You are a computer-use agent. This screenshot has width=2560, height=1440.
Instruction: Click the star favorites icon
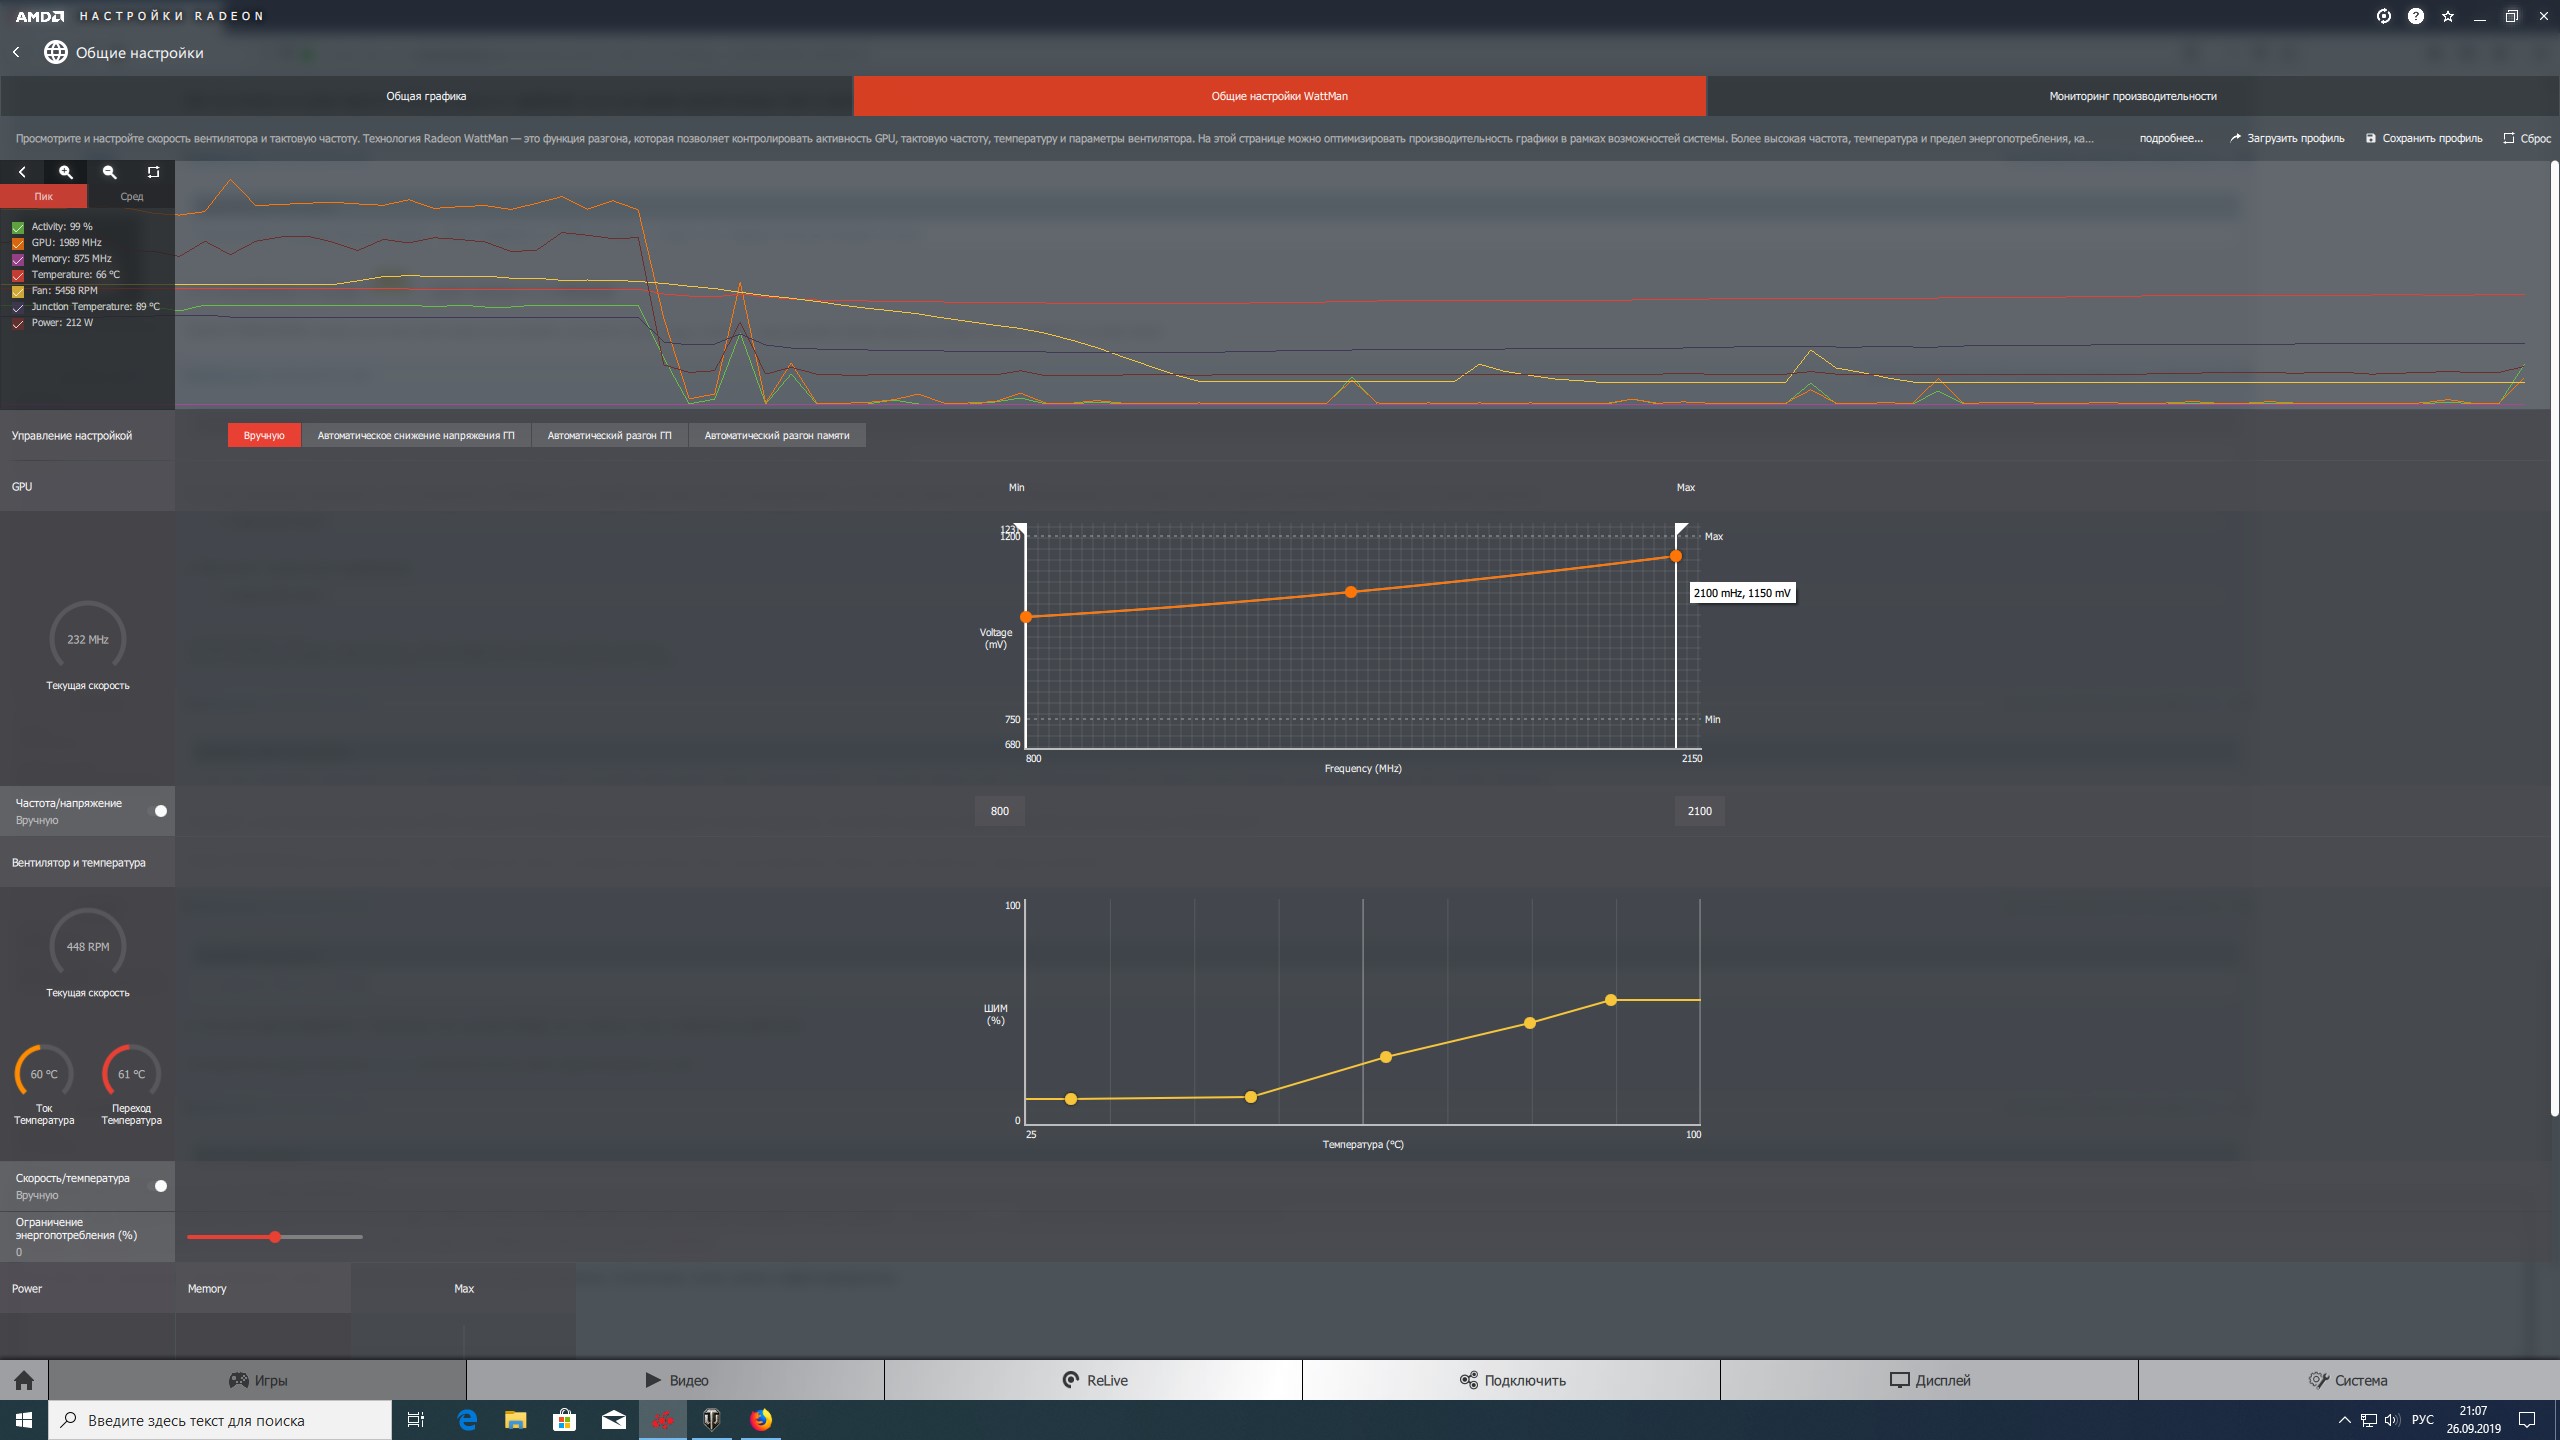(x=2447, y=16)
